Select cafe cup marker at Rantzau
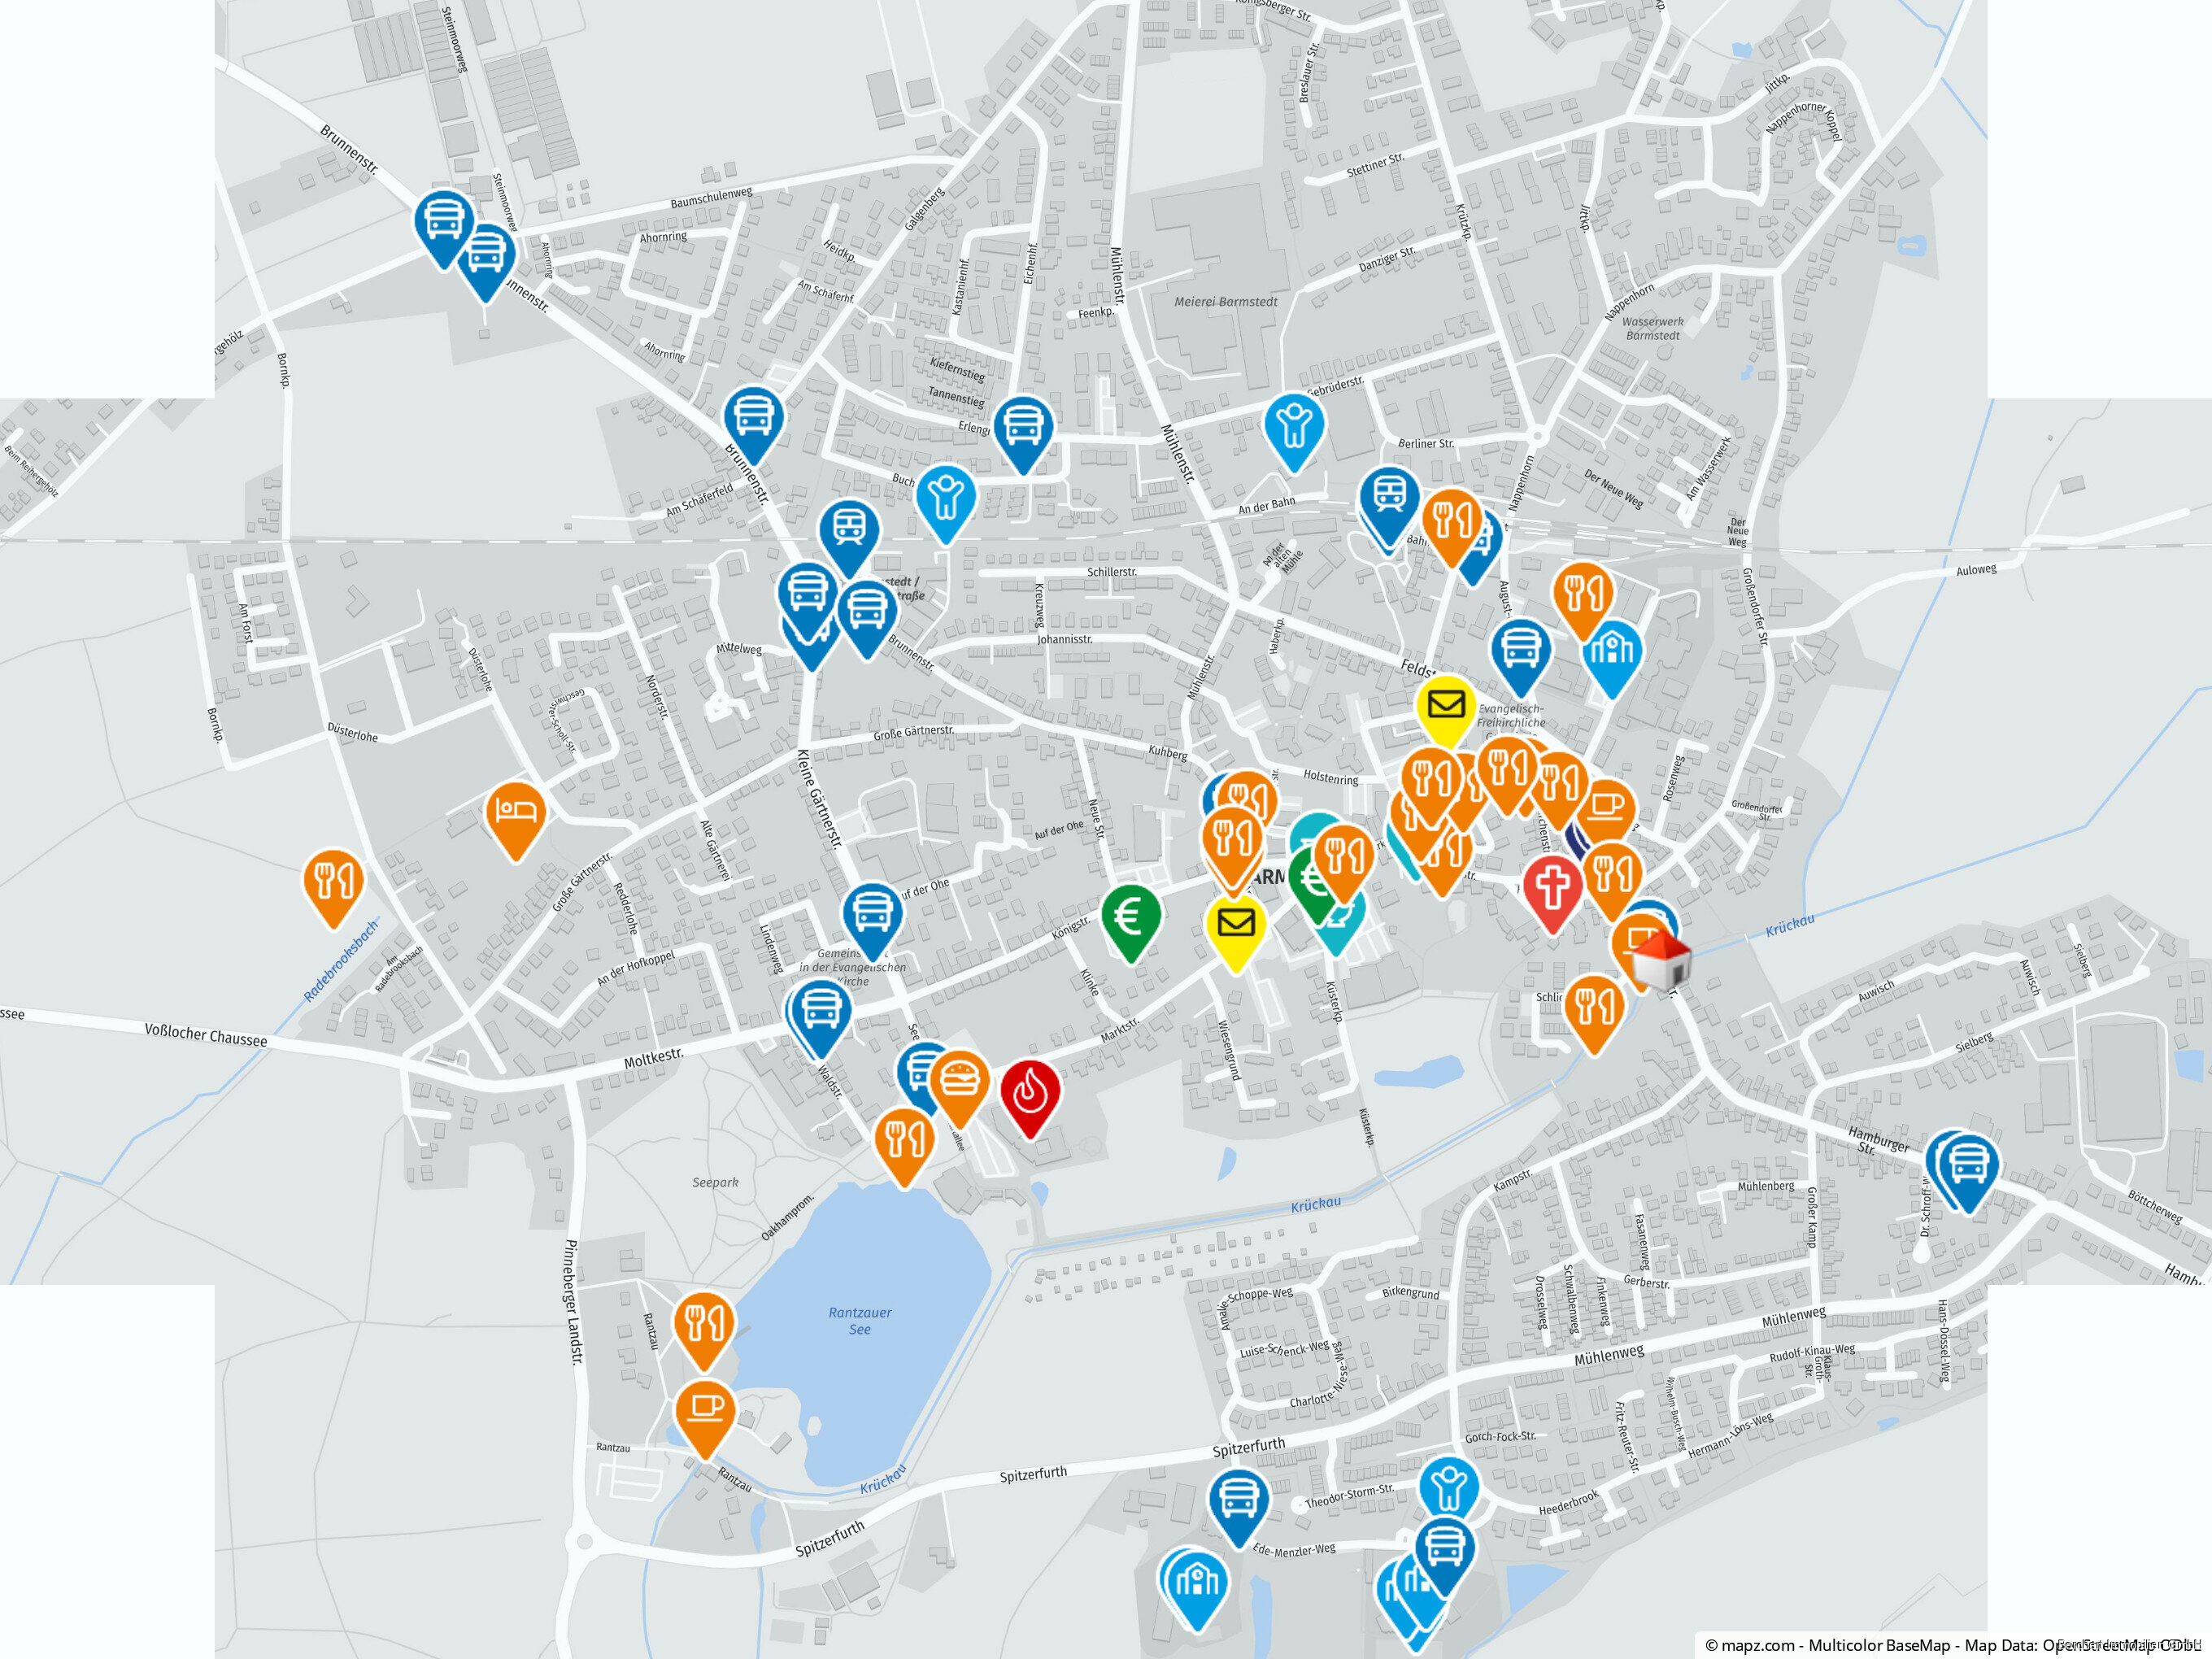 coord(705,1419)
